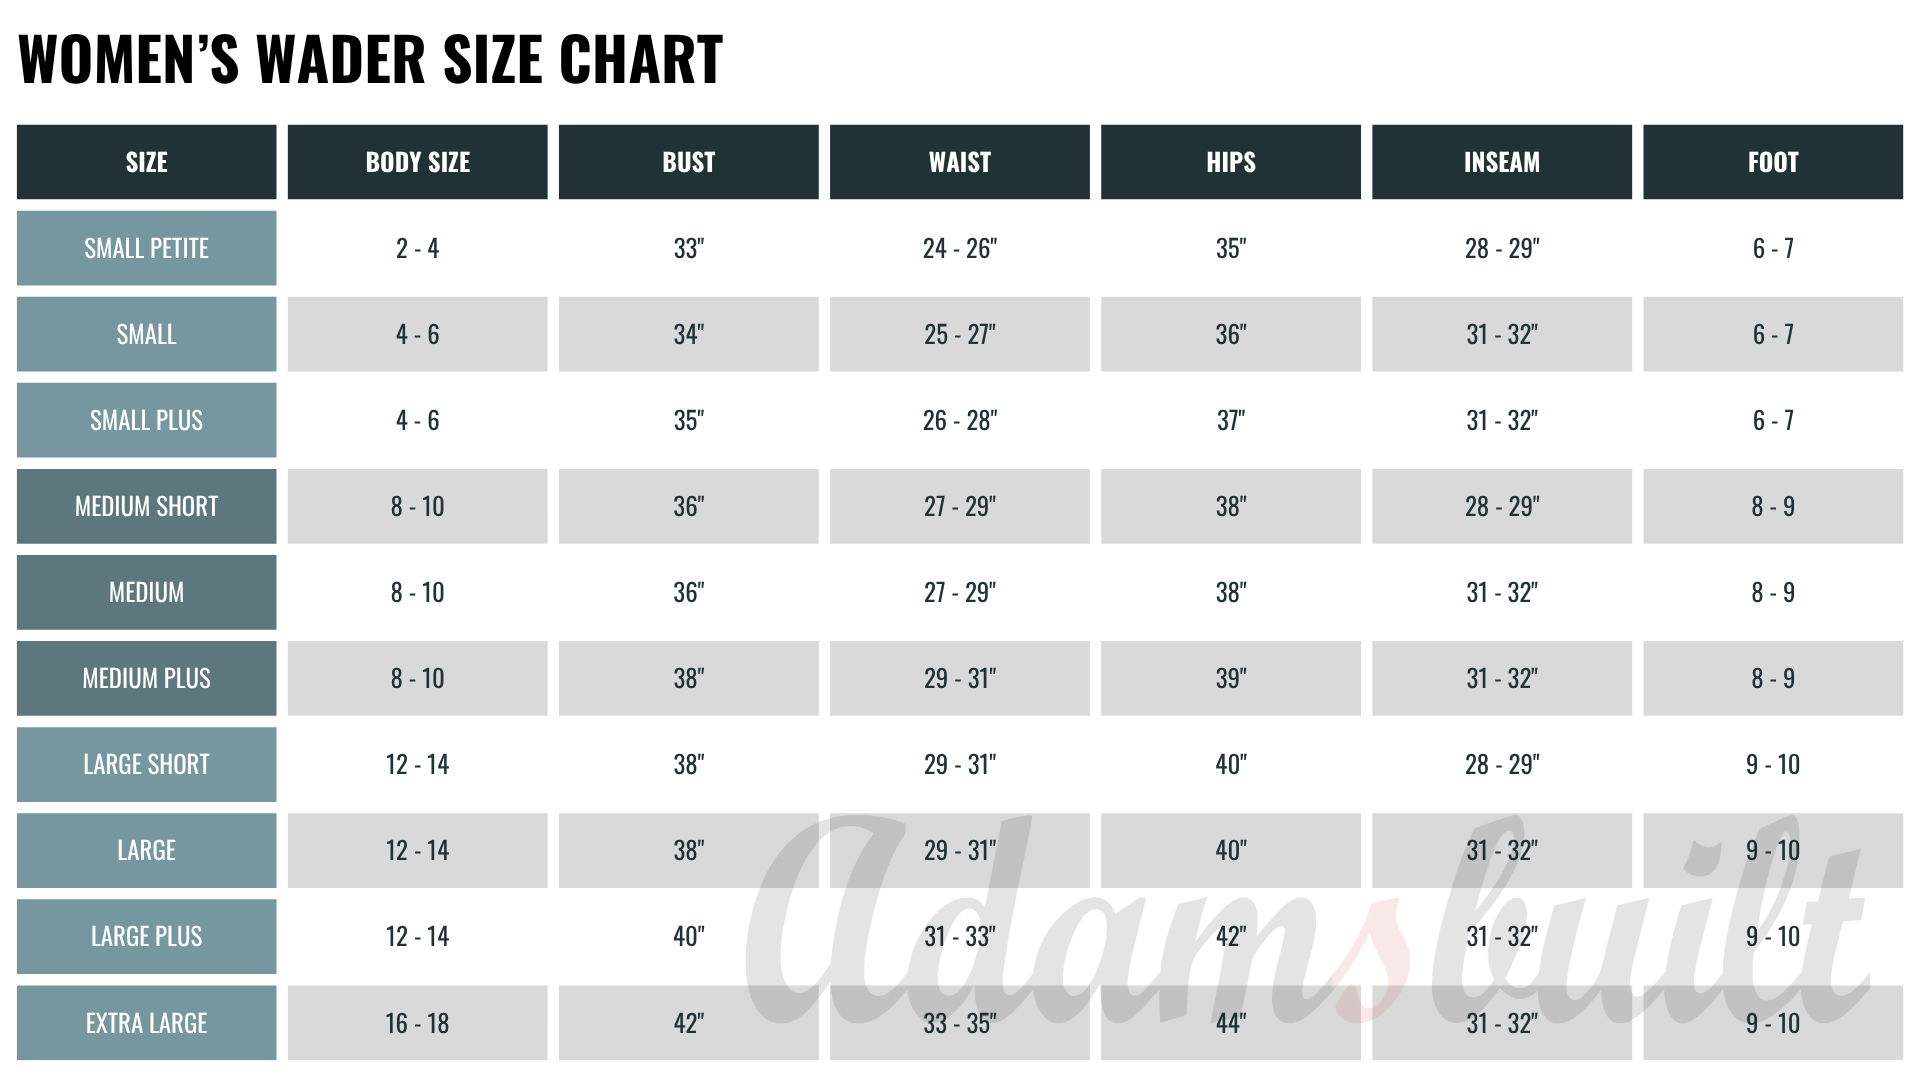Select the SMALL PETITE size row label
The image size is (1920, 1080).
click(x=146, y=248)
